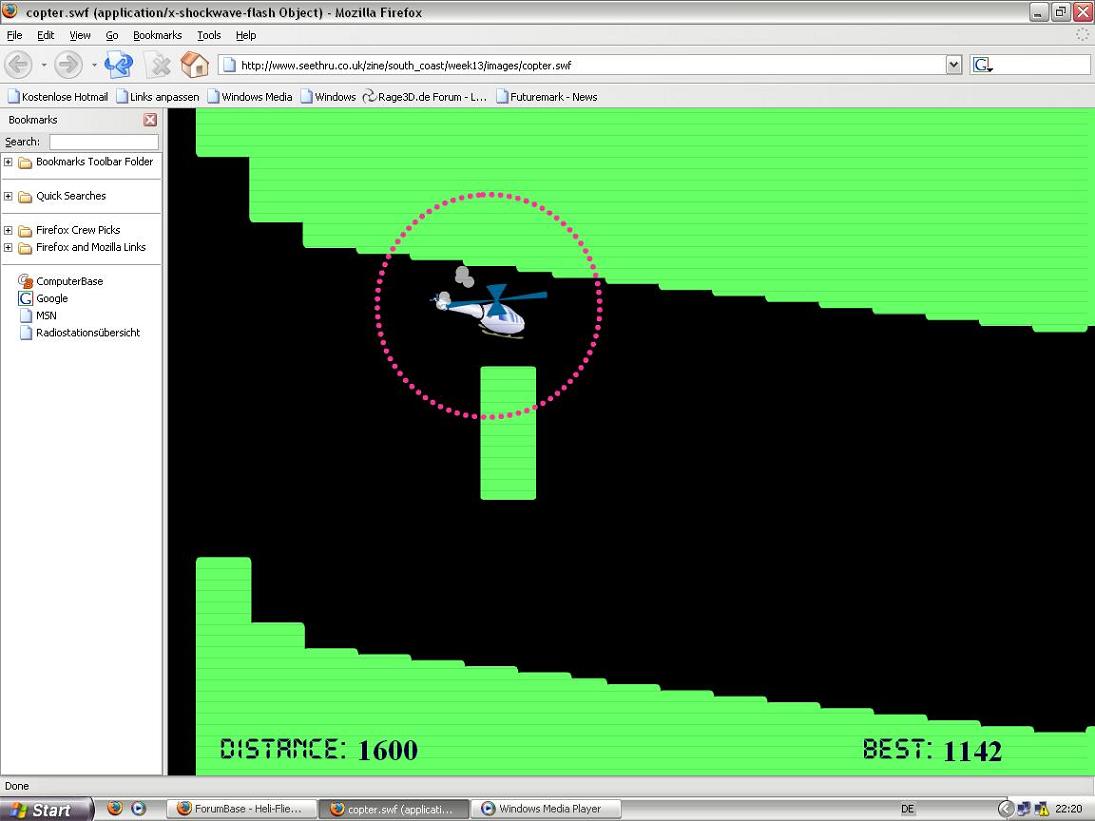Viewport: 1095px width, 821px height.
Task: Click the Back navigation arrow
Action: [19, 65]
